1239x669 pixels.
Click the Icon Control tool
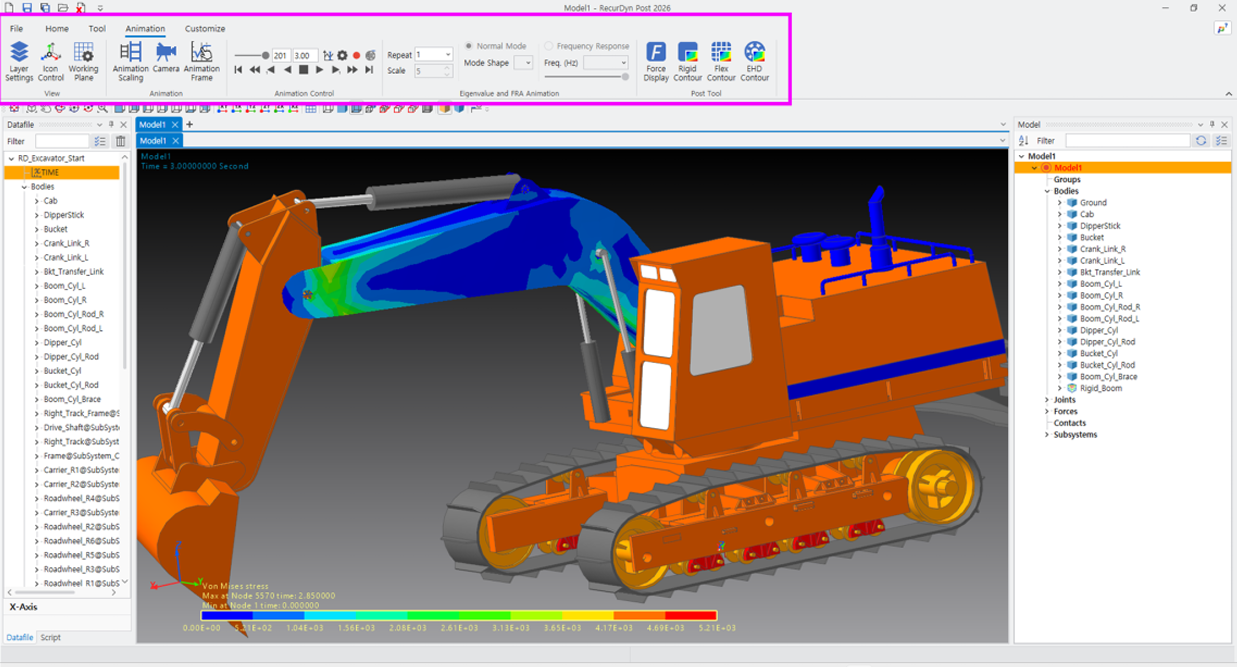pyautogui.click(x=51, y=62)
